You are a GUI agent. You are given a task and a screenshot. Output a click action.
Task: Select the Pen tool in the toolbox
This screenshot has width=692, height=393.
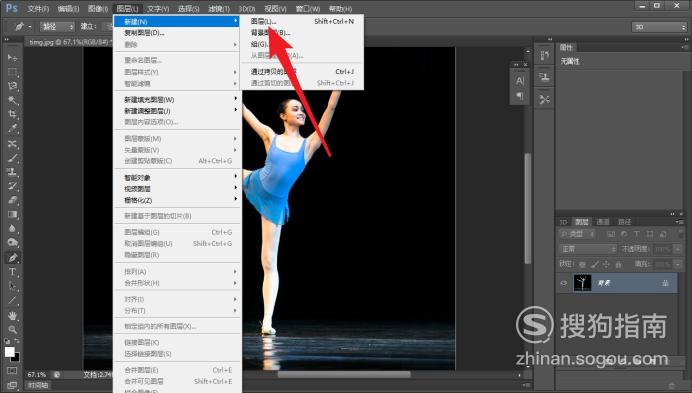tap(12, 257)
